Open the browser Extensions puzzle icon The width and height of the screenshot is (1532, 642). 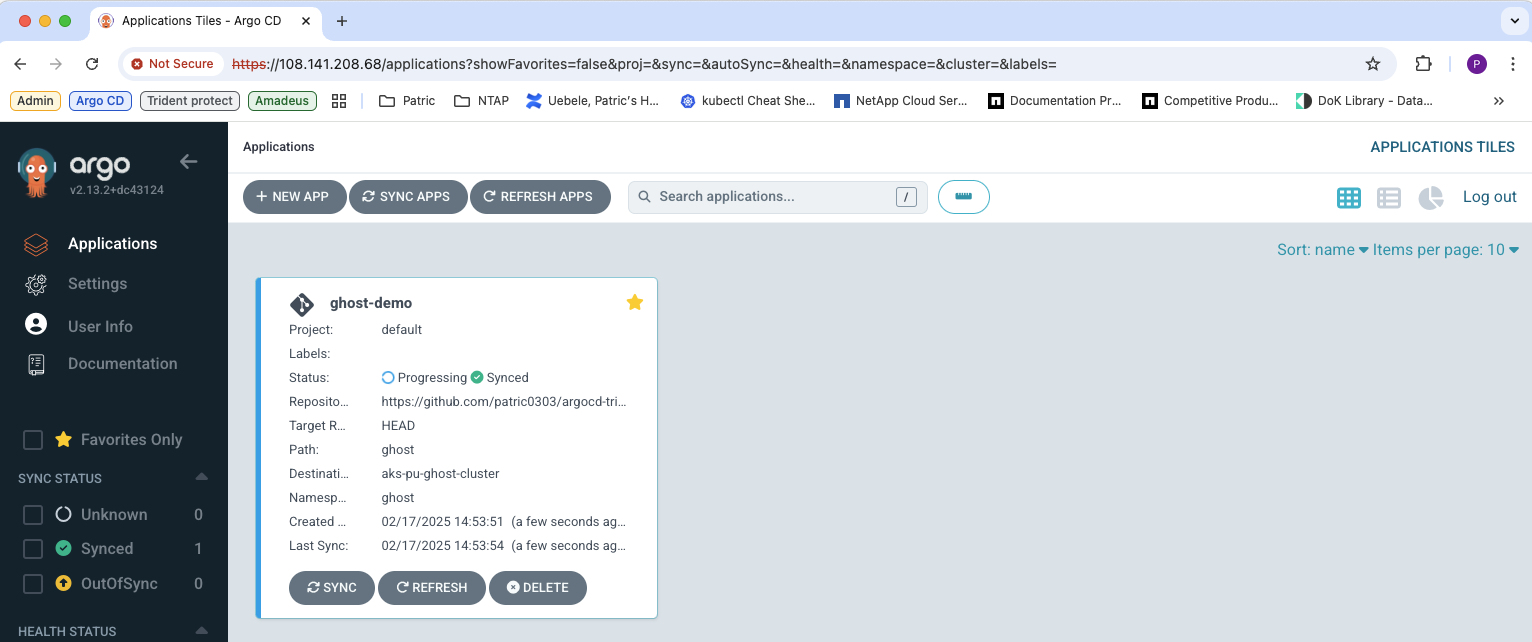pos(1423,64)
